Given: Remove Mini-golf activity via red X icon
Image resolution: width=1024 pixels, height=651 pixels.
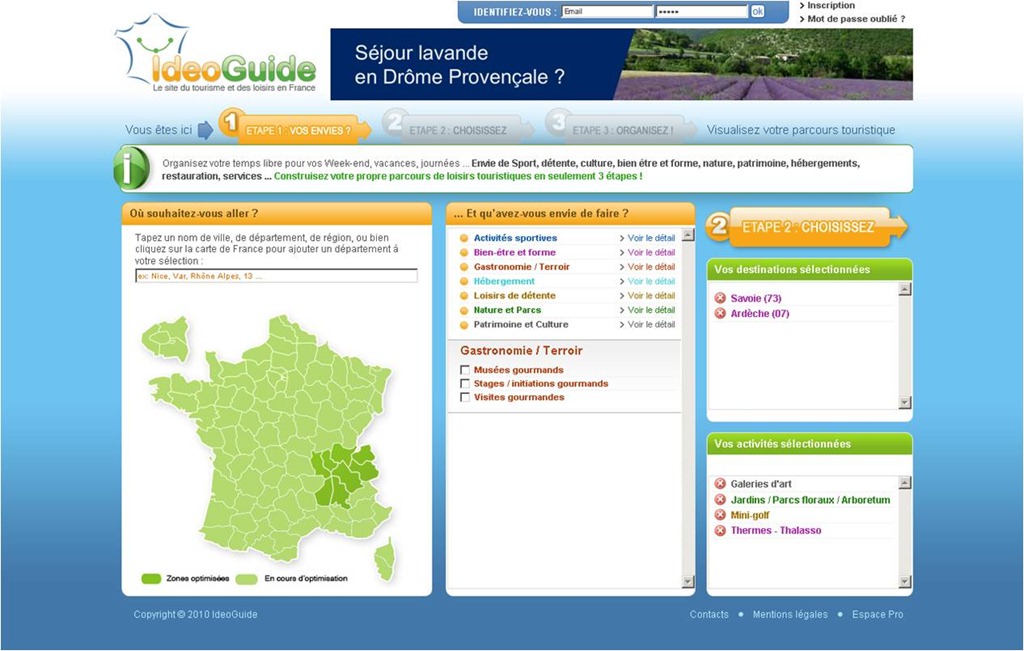Looking at the screenshot, I should click(x=720, y=516).
